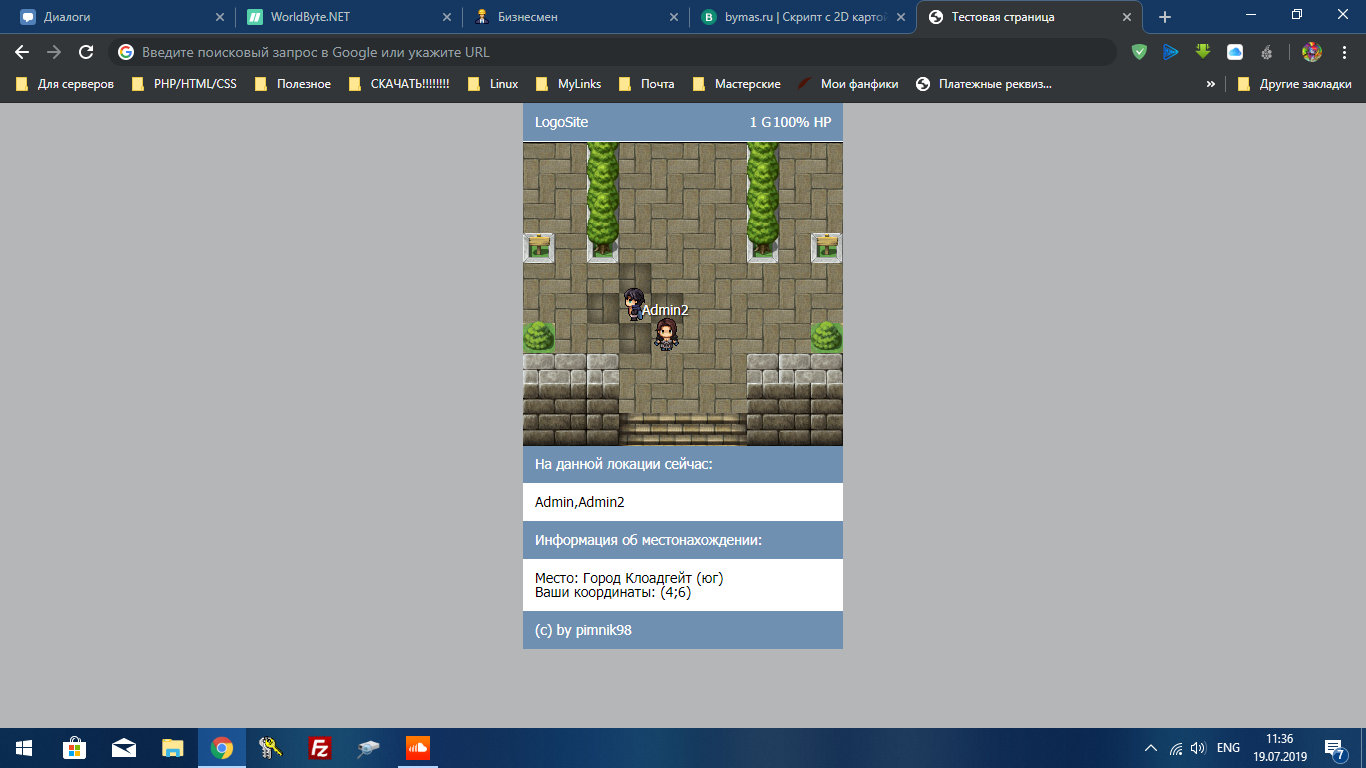
Task: Click the Chrome profile avatar
Action: (1311, 52)
